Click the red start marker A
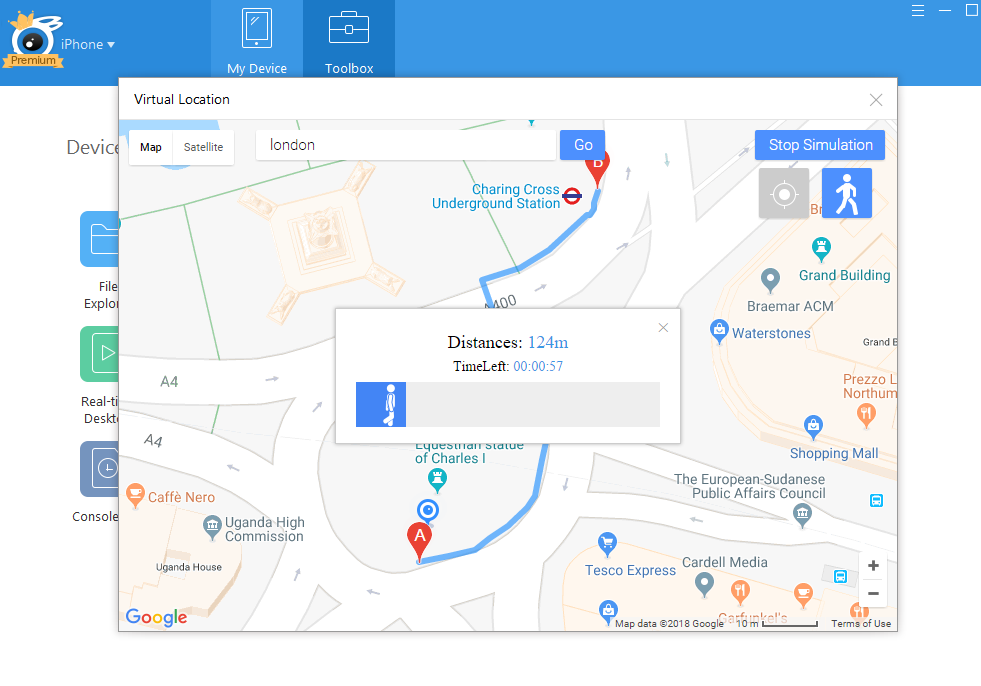The image size is (981, 686). point(420,539)
